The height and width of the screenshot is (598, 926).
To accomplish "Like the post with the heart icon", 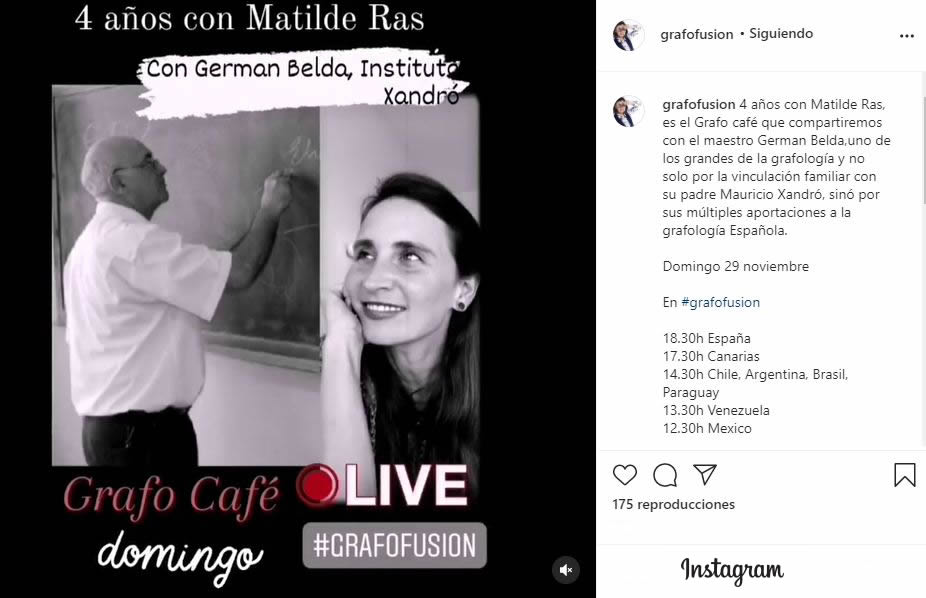I will point(625,475).
